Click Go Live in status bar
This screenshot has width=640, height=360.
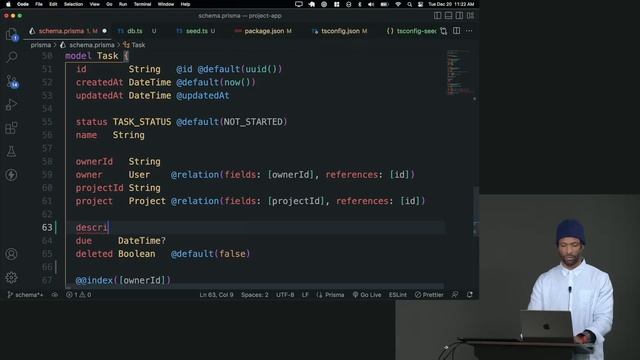point(367,295)
